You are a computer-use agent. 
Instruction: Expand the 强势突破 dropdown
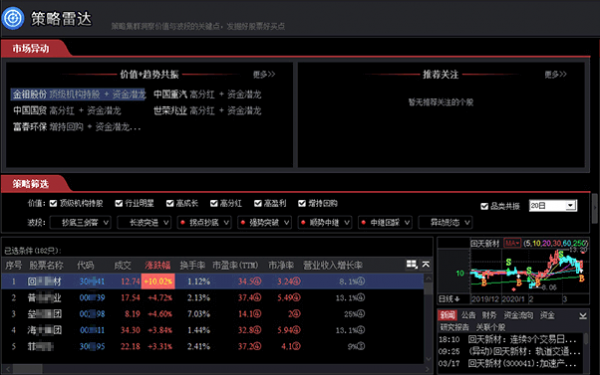(264, 222)
